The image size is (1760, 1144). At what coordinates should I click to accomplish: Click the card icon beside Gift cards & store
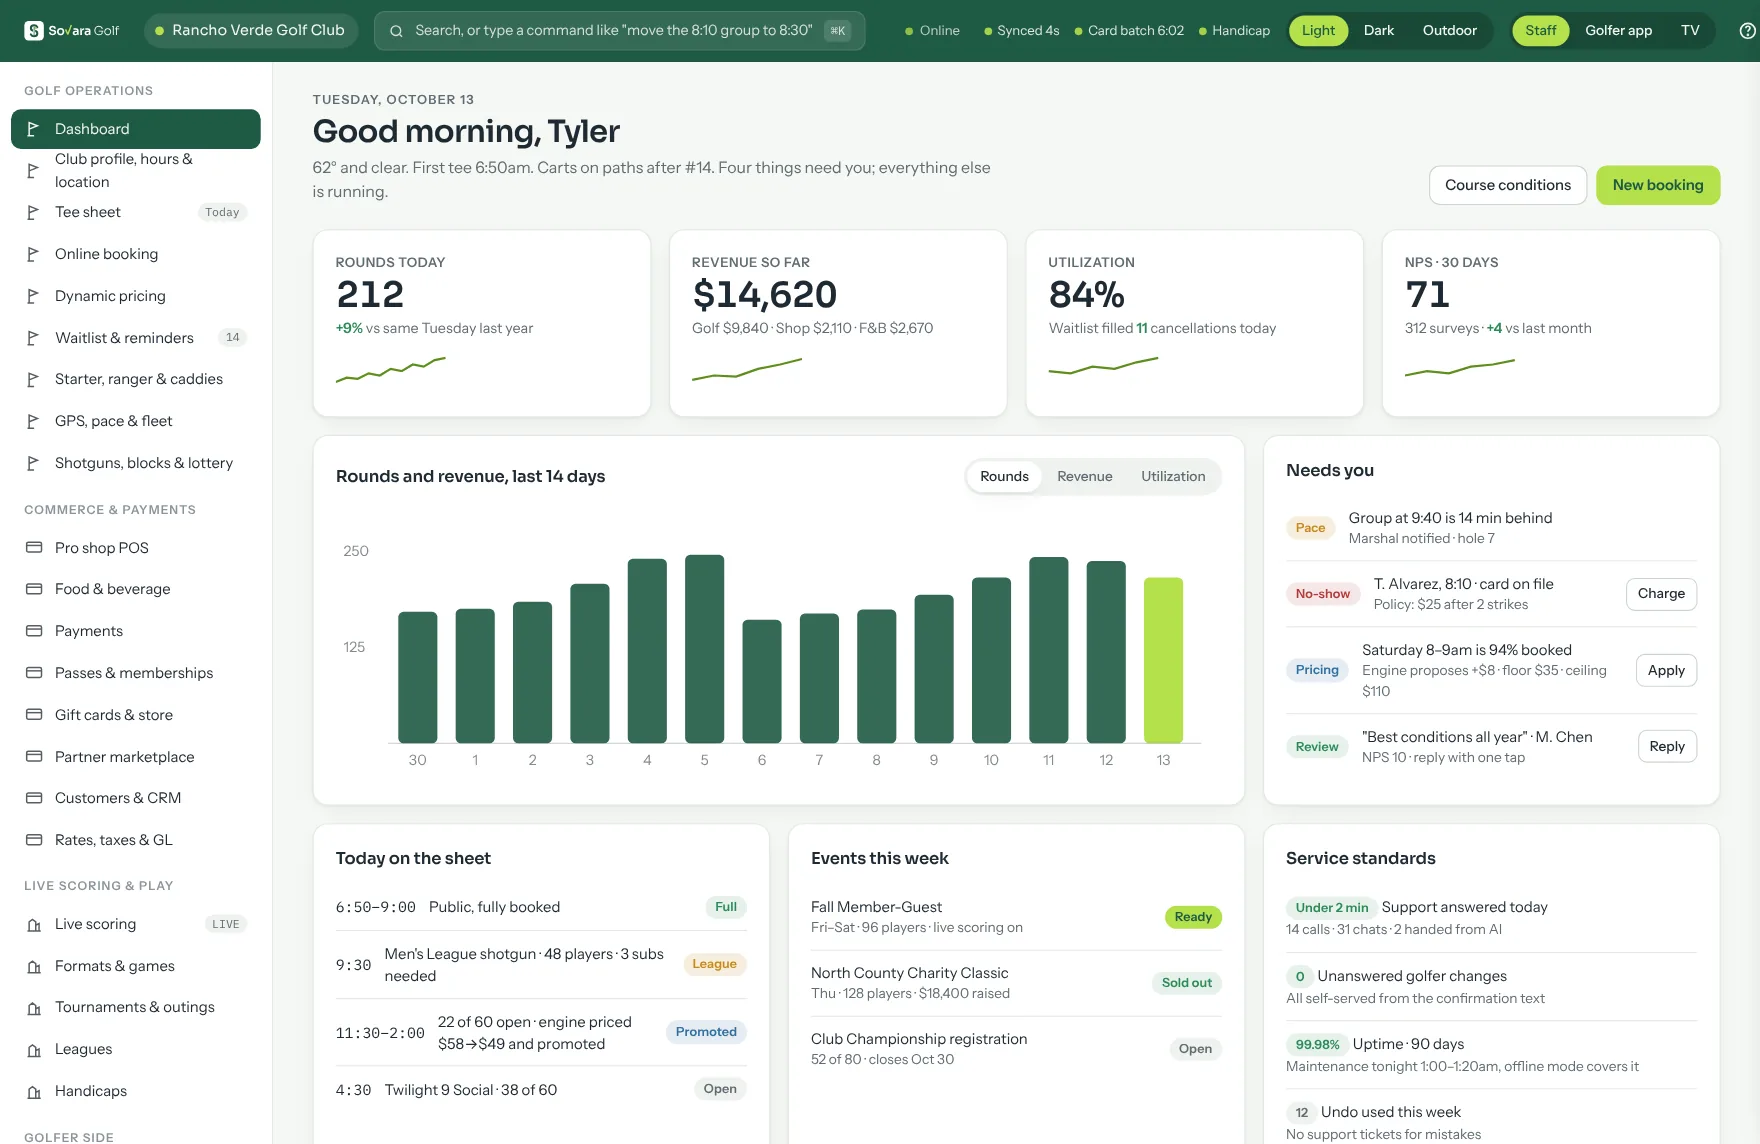click(x=34, y=715)
